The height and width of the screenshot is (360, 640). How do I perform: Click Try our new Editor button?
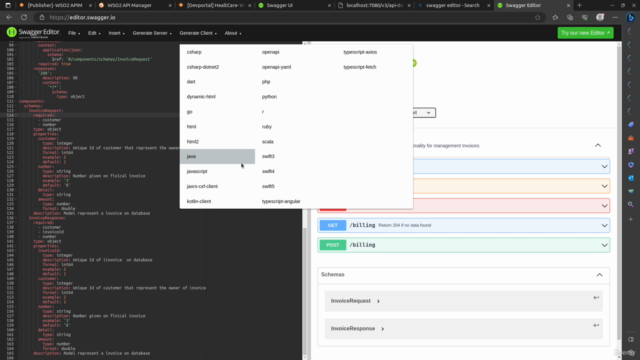click(585, 33)
